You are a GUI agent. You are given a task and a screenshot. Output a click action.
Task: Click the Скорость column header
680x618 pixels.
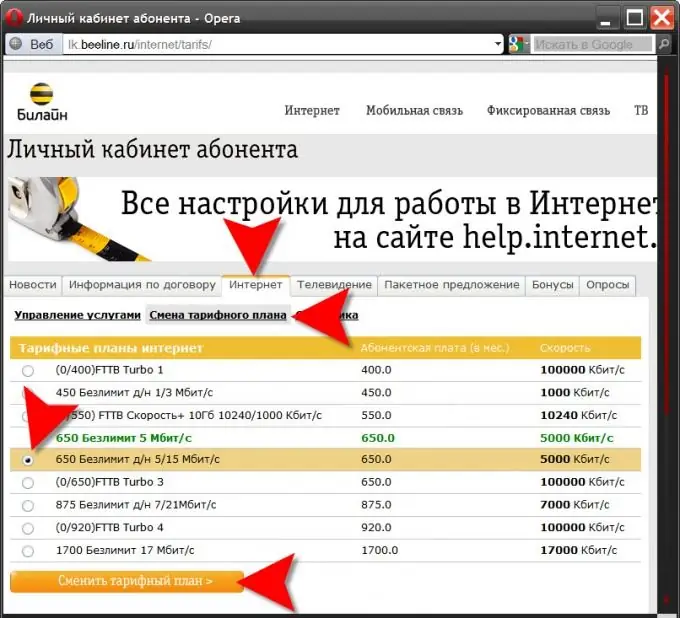pos(565,348)
